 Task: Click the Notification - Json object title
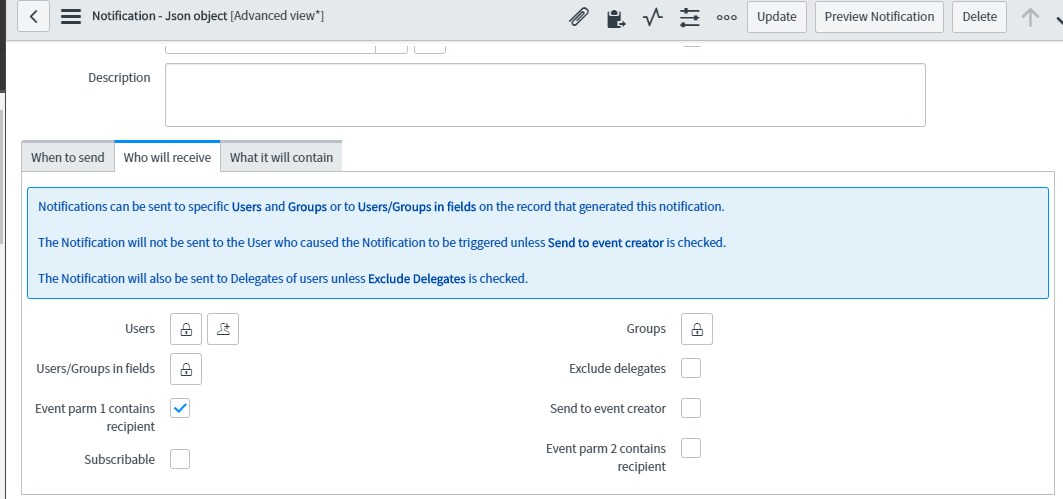click(x=159, y=16)
